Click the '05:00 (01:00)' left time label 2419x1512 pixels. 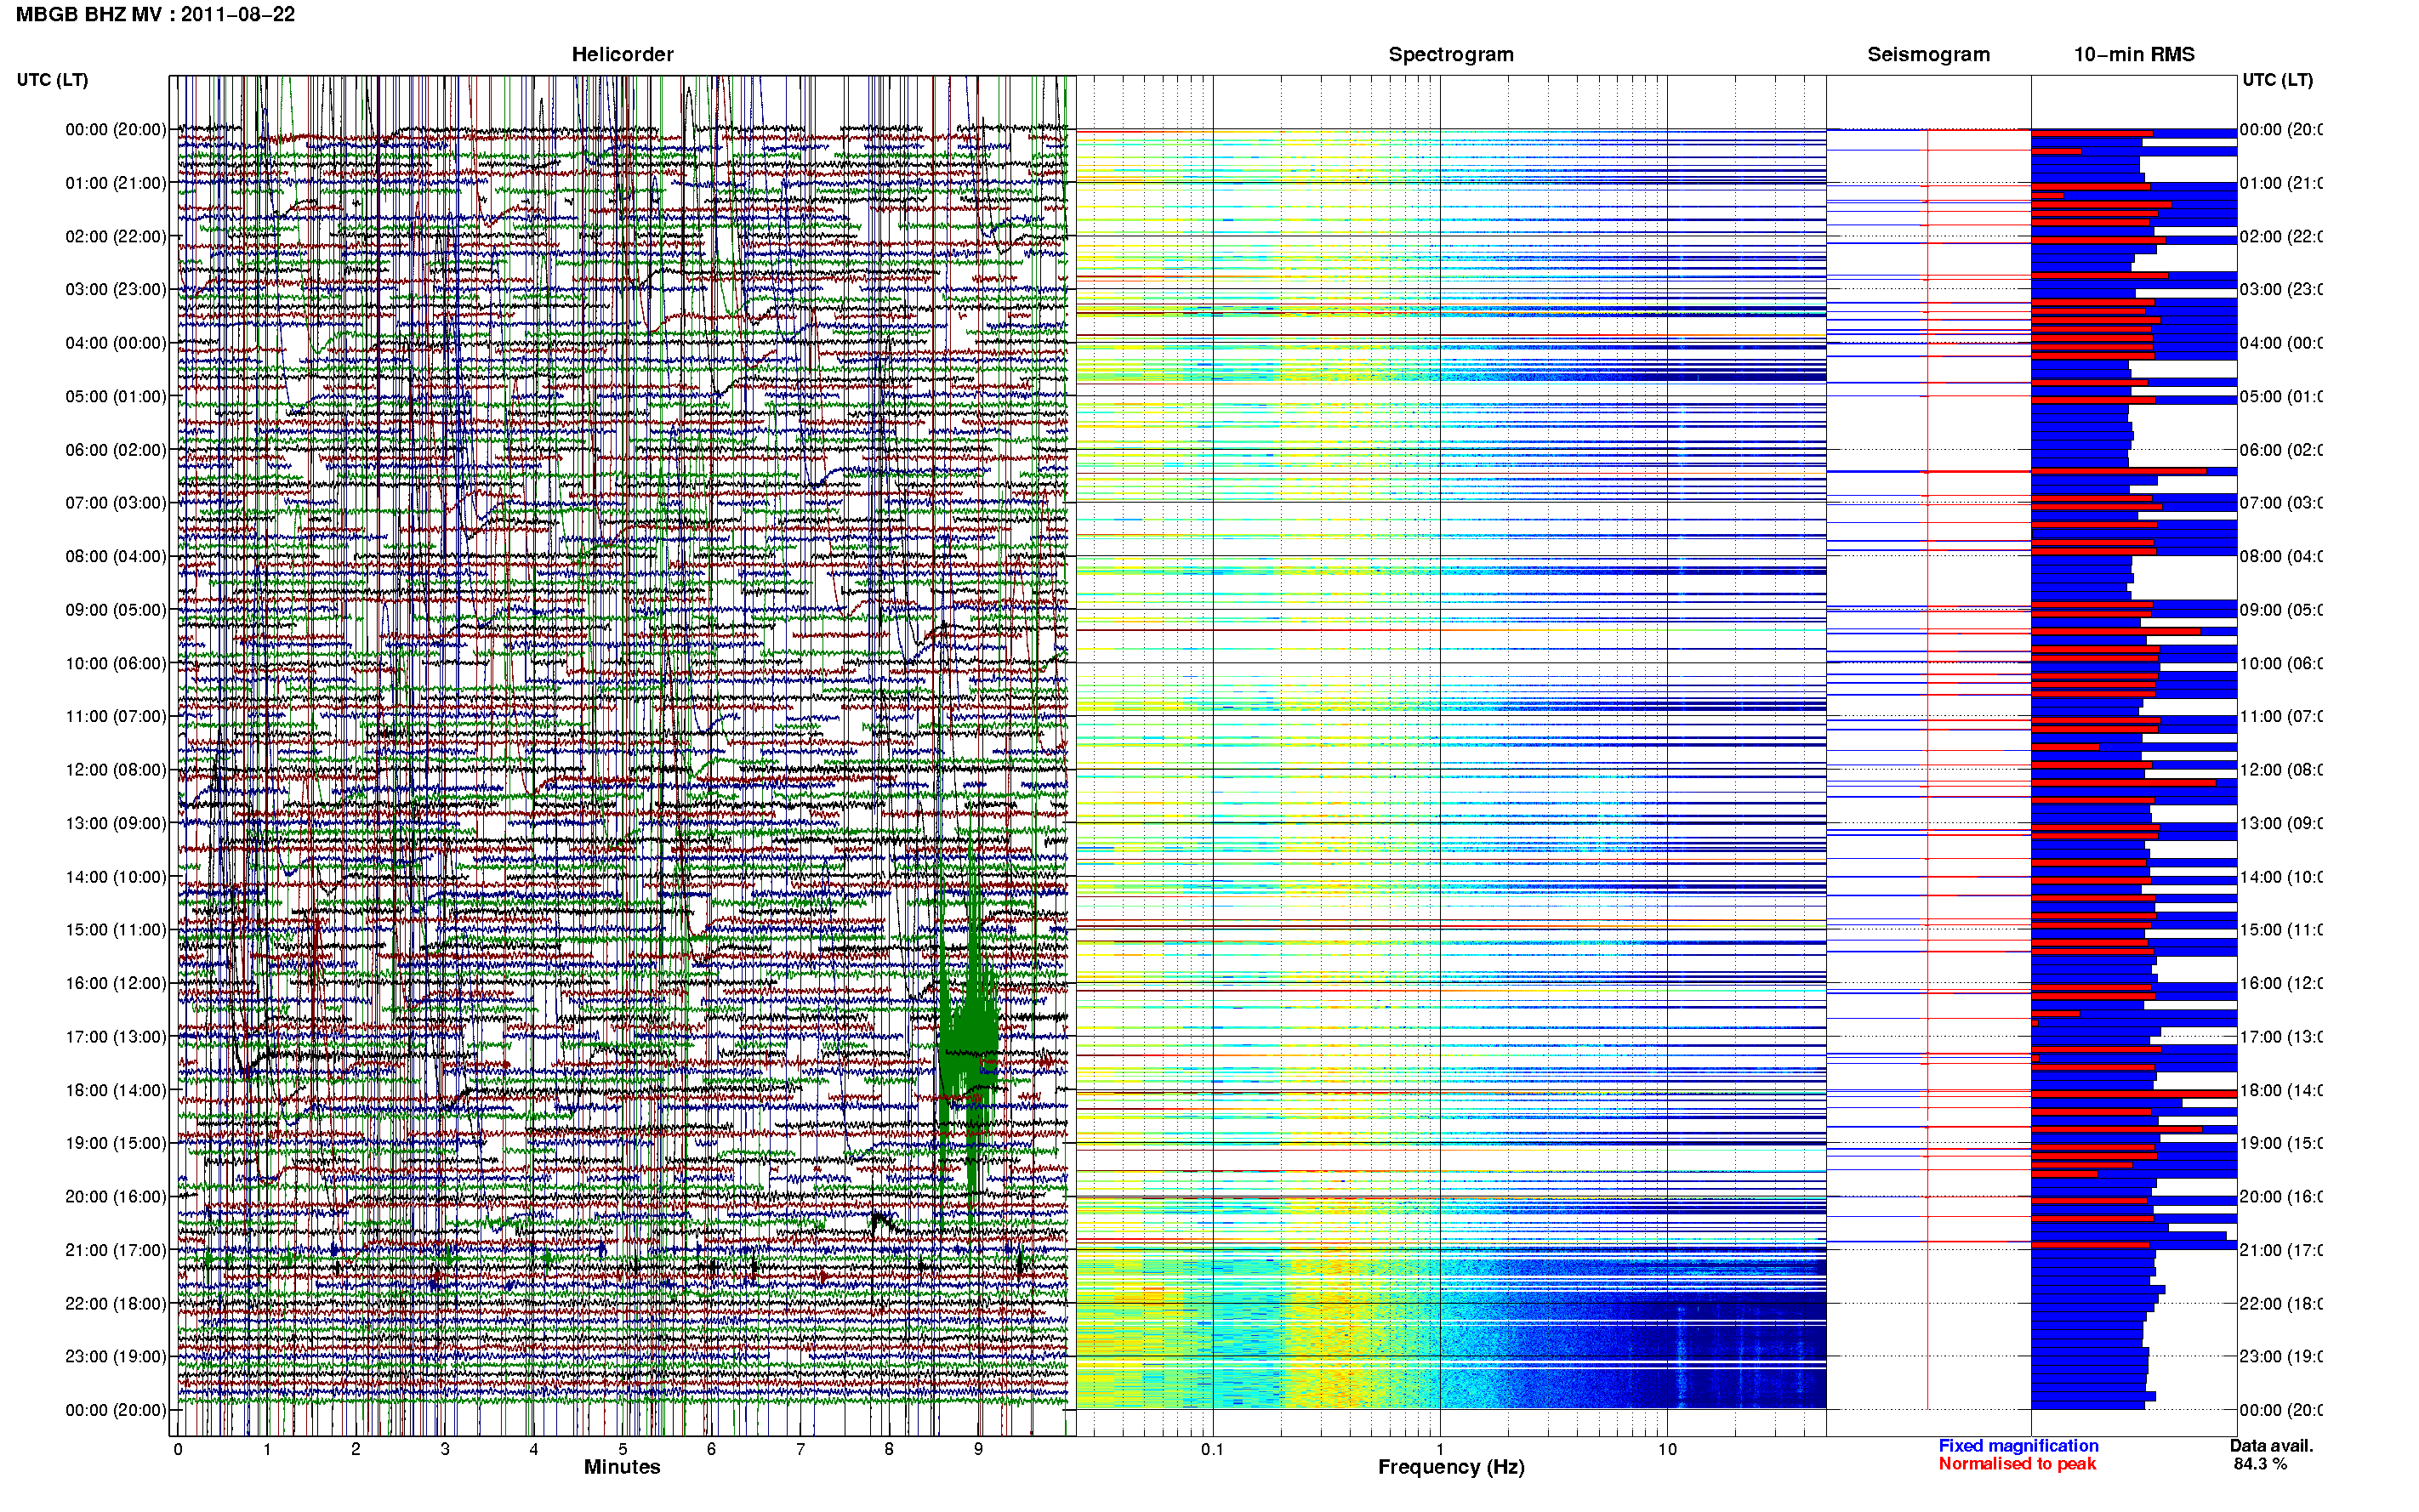(116, 396)
